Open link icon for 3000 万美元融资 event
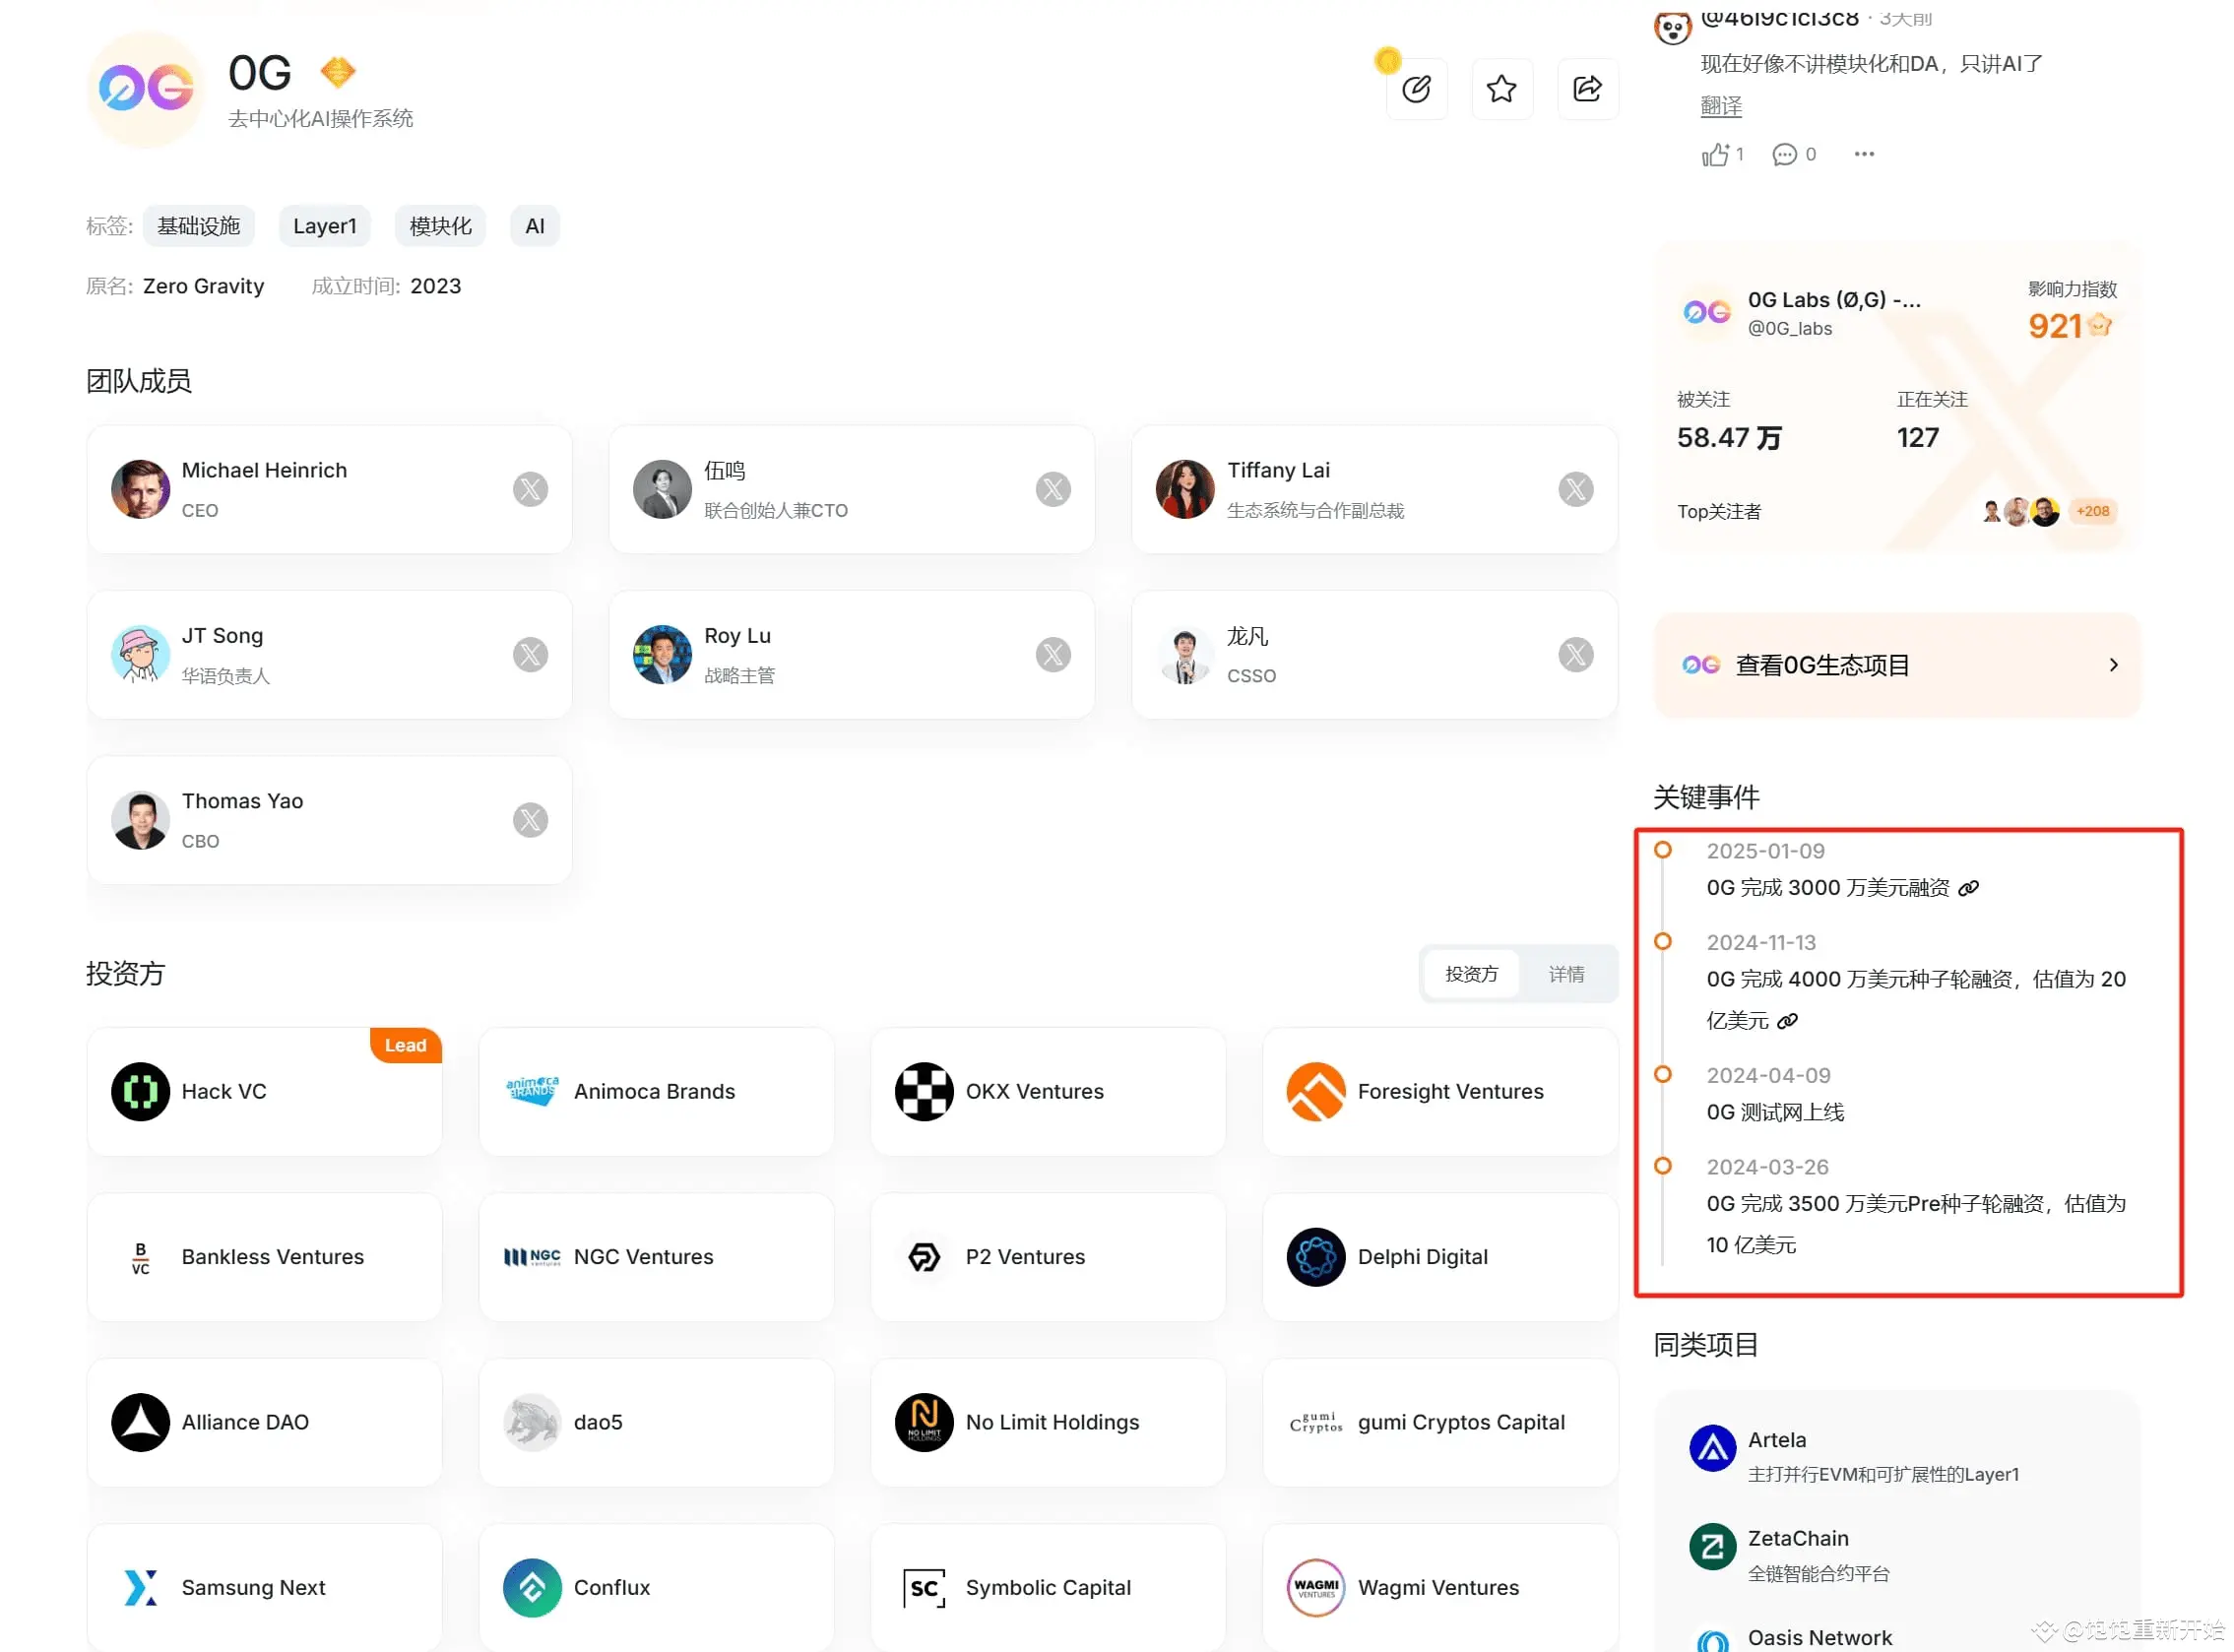The width and height of the screenshot is (2234, 1652). click(1968, 888)
